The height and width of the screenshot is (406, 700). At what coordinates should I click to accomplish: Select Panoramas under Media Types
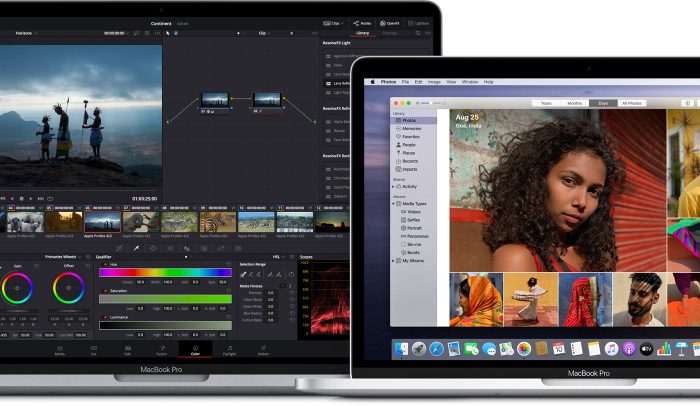click(415, 236)
